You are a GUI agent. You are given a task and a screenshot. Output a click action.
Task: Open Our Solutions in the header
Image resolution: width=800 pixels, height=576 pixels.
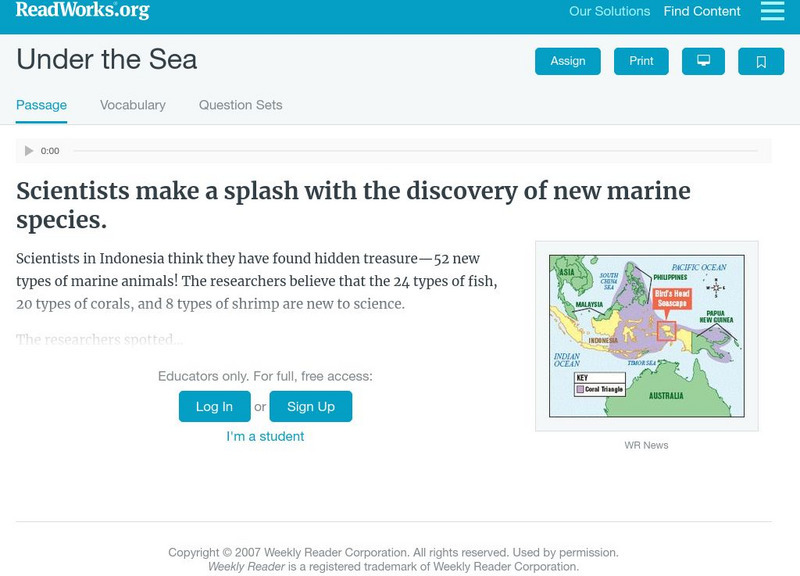click(609, 12)
